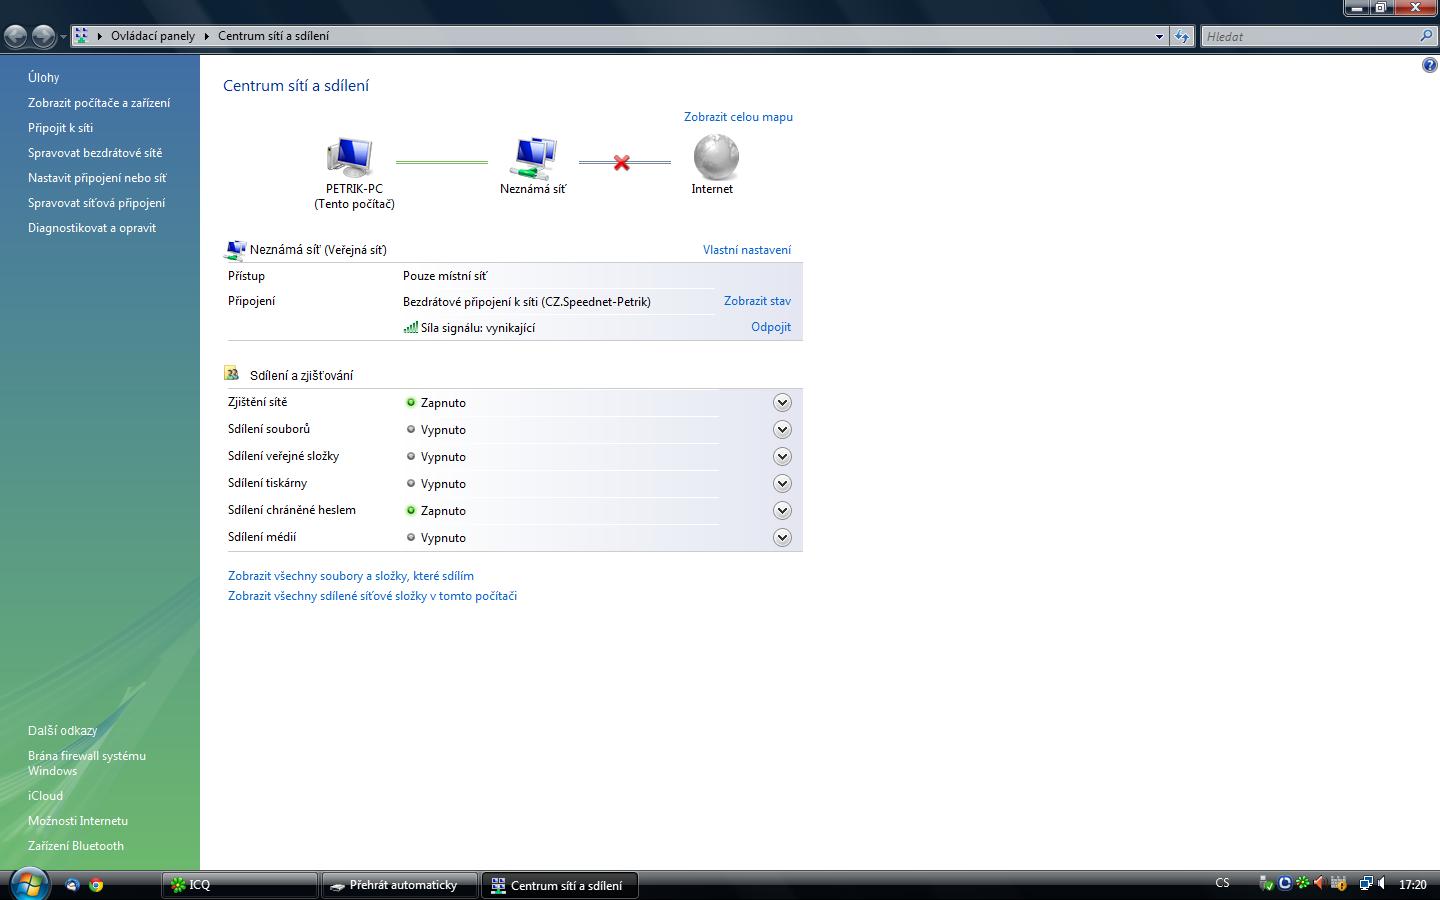Switch to ICQ taskbar button
The width and height of the screenshot is (1440, 900).
[x=239, y=885]
